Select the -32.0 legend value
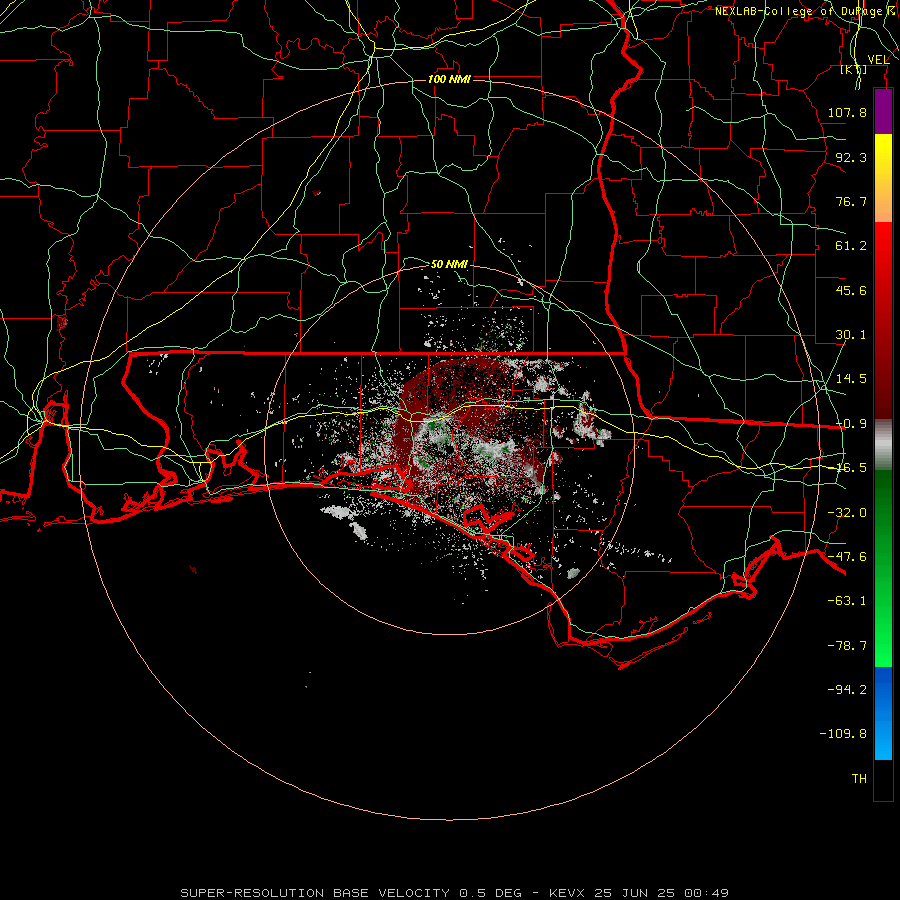This screenshot has width=900, height=900. tap(847, 513)
